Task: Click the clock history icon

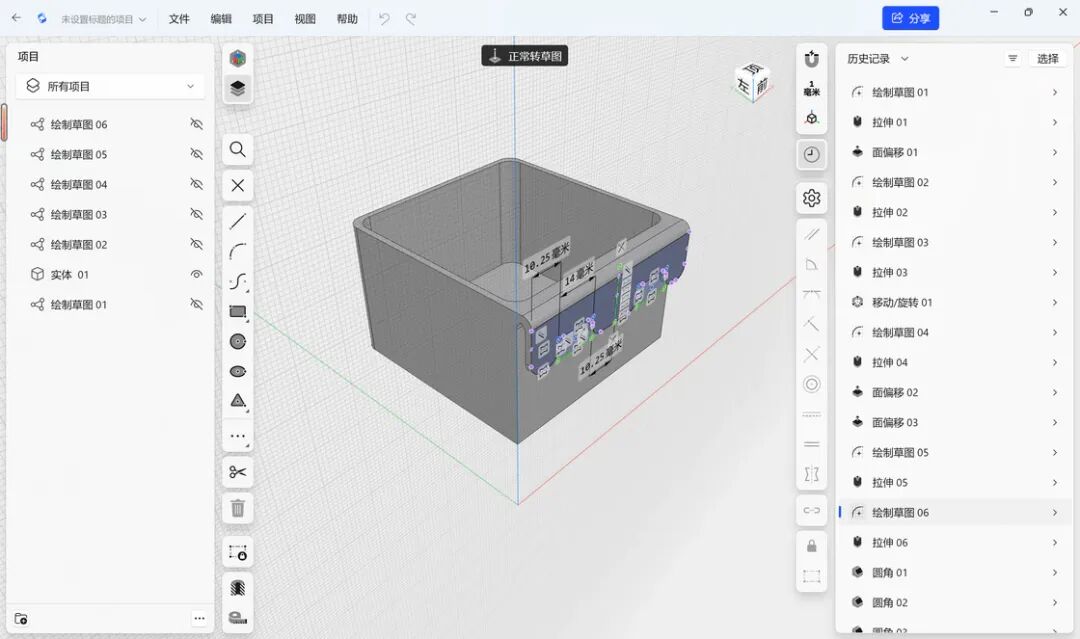Action: pyautogui.click(x=811, y=154)
